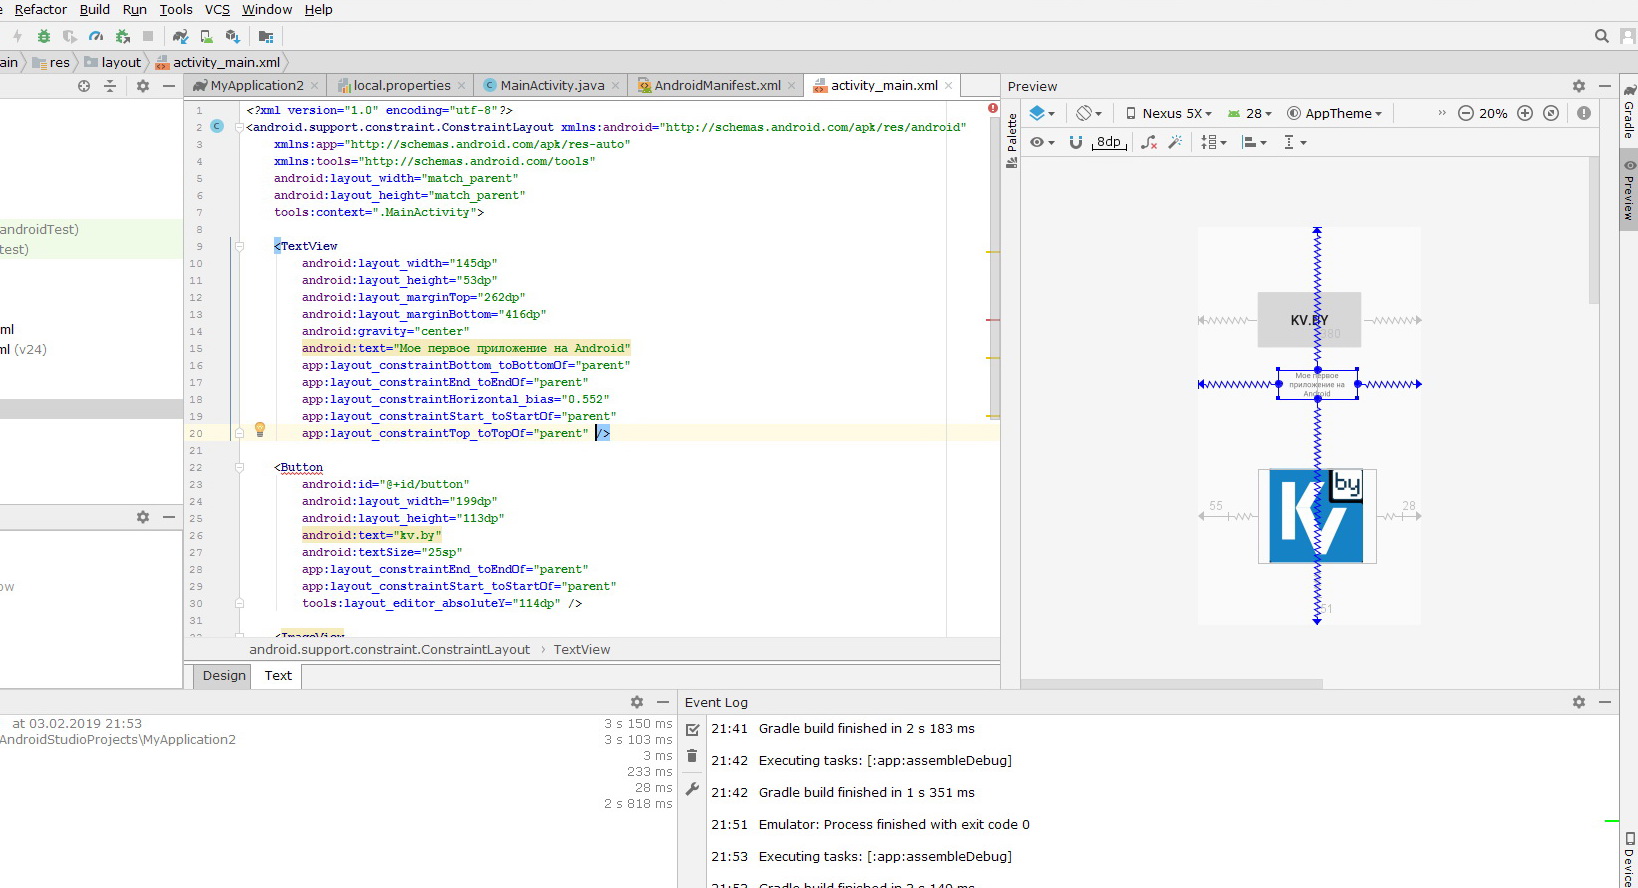Collapse Button tag fold marker line 22
1638x888 pixels.
(x=239, y=467)
